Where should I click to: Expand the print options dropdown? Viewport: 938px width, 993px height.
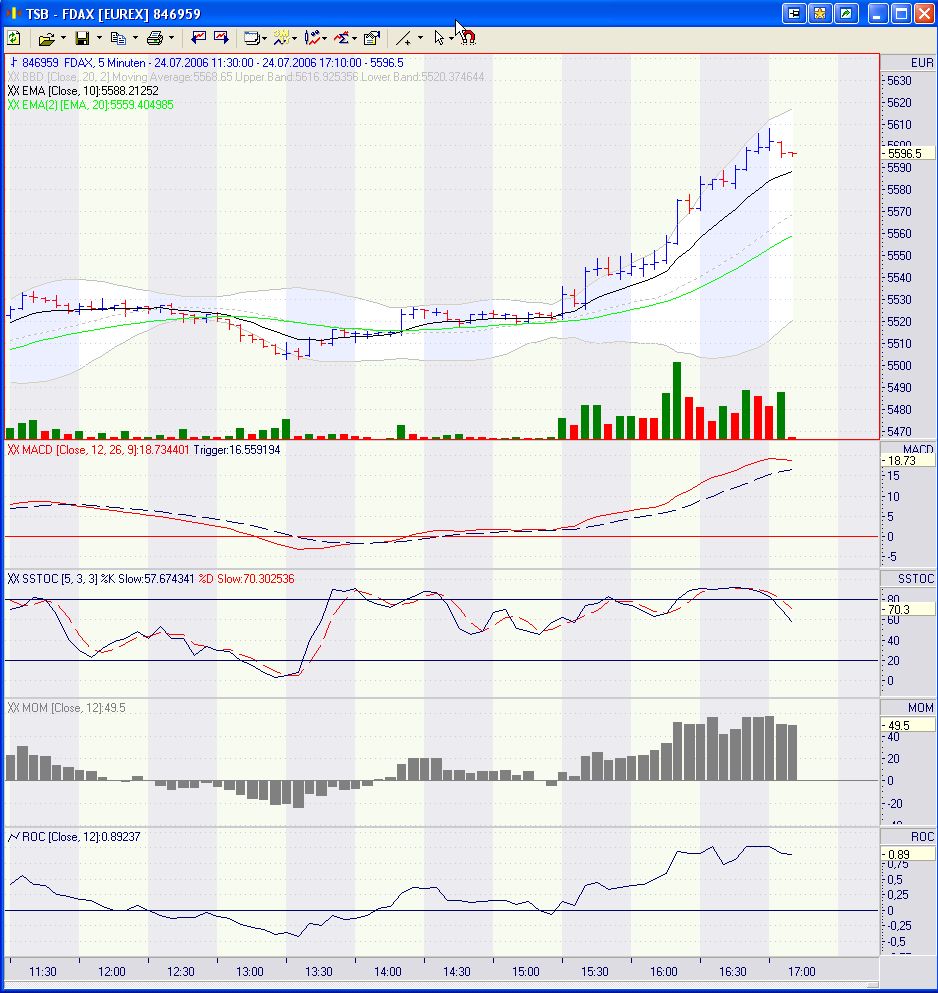click(x=172, y=37)
